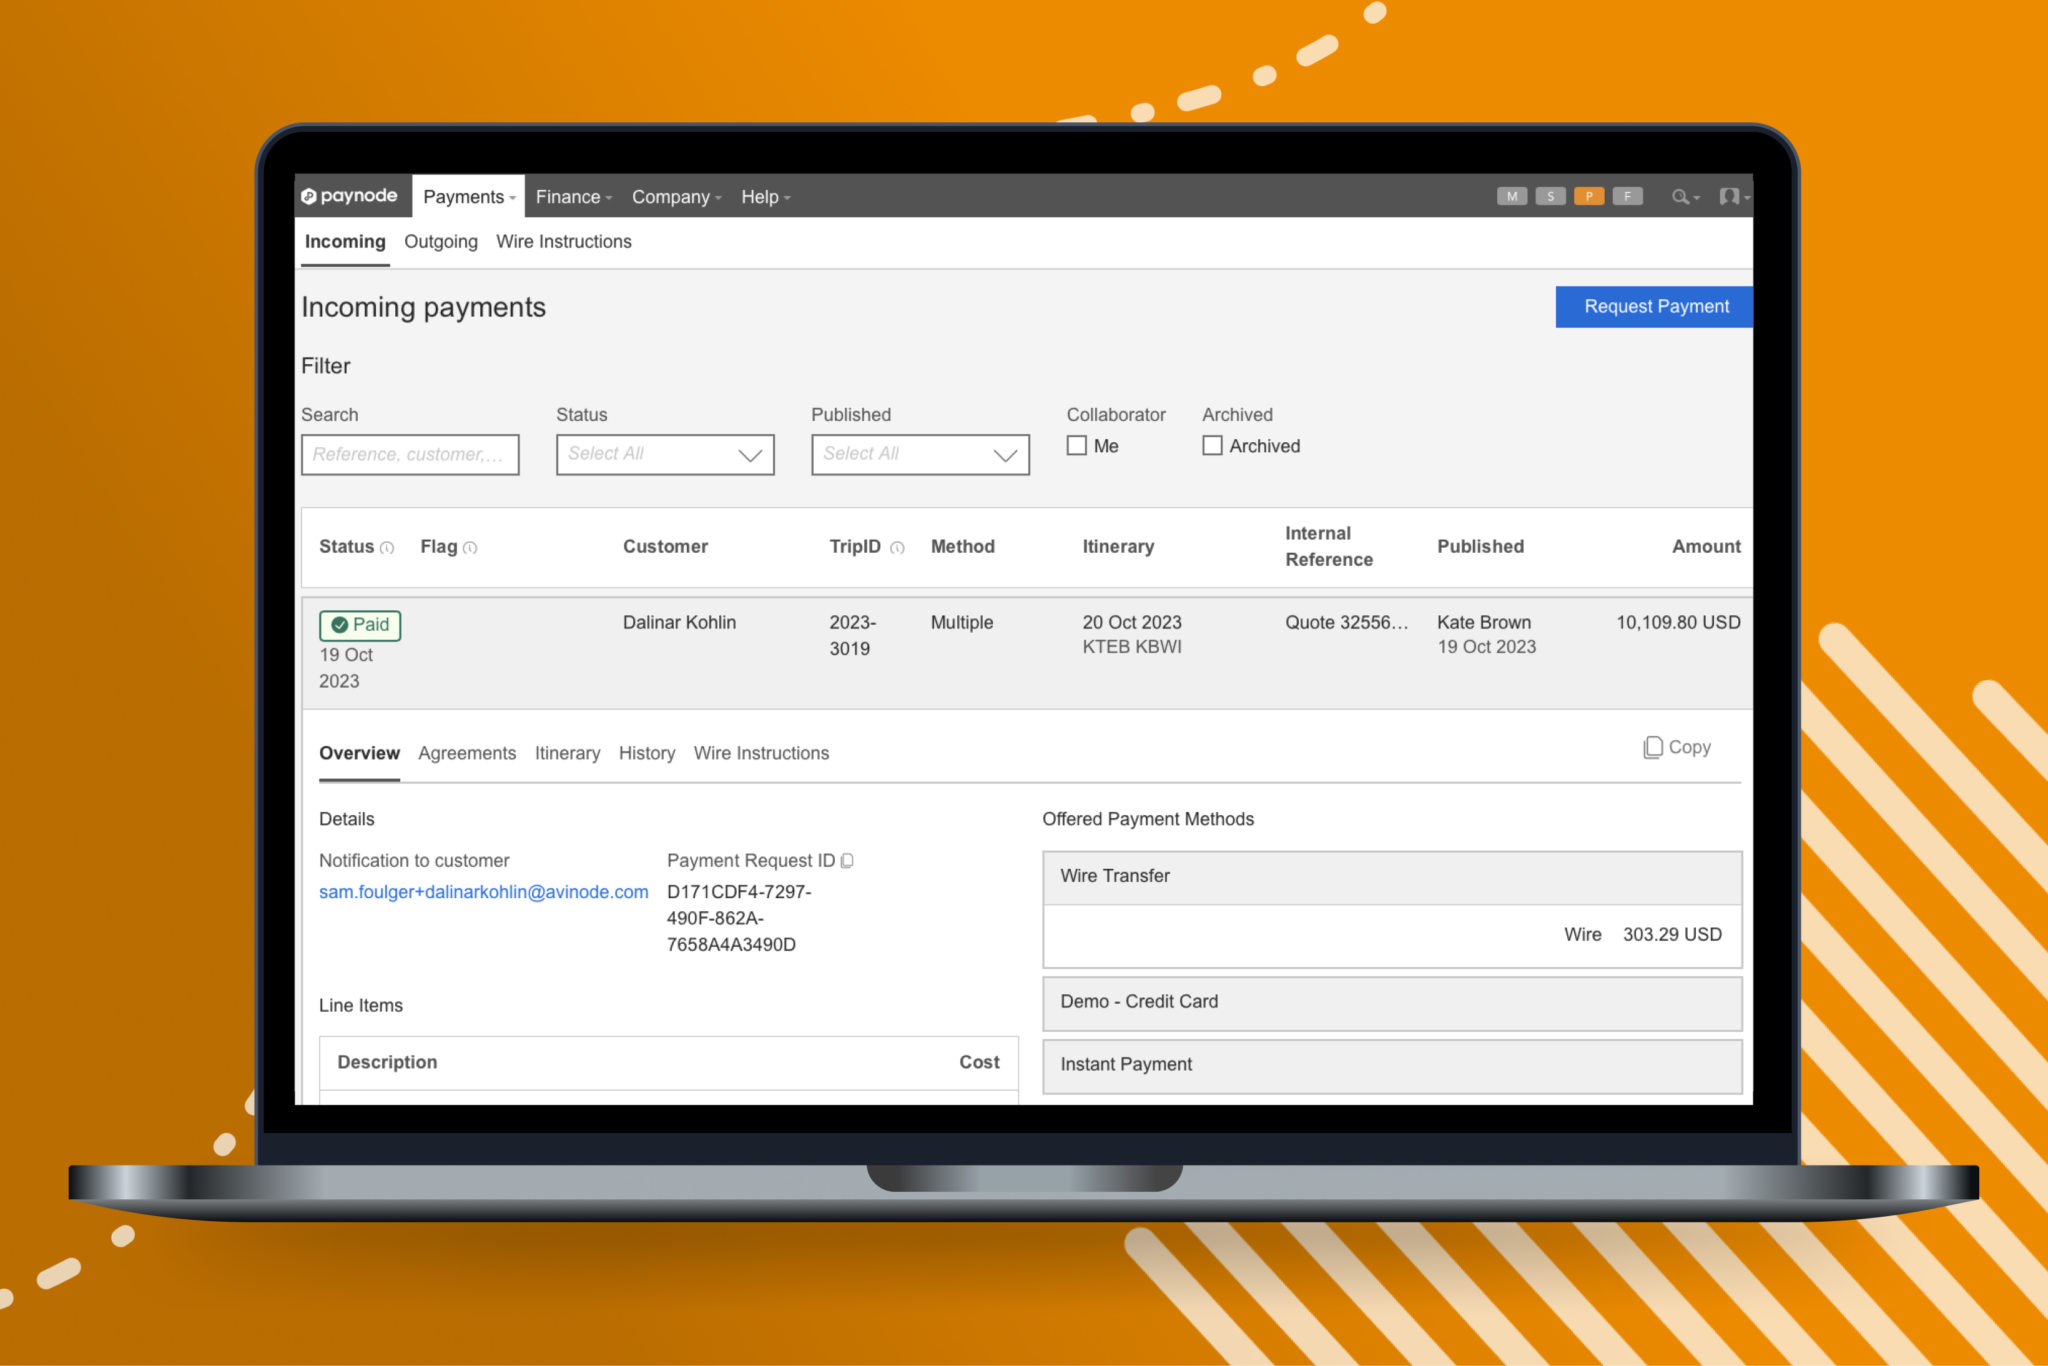Viewport: 2048px width, 1366px height.
Task: Click the TripID column info icon
Action: coord(897,548)
